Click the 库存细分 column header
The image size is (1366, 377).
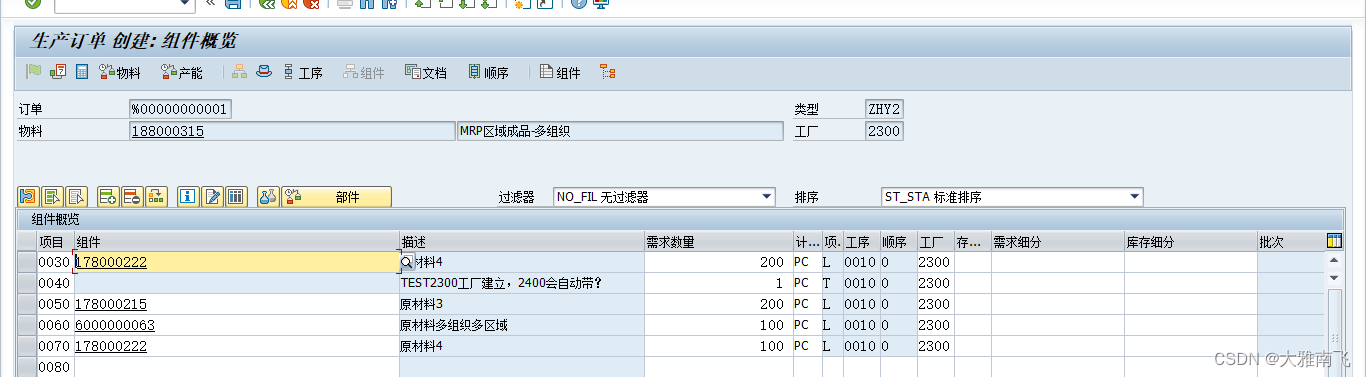tap(1190, 242)
